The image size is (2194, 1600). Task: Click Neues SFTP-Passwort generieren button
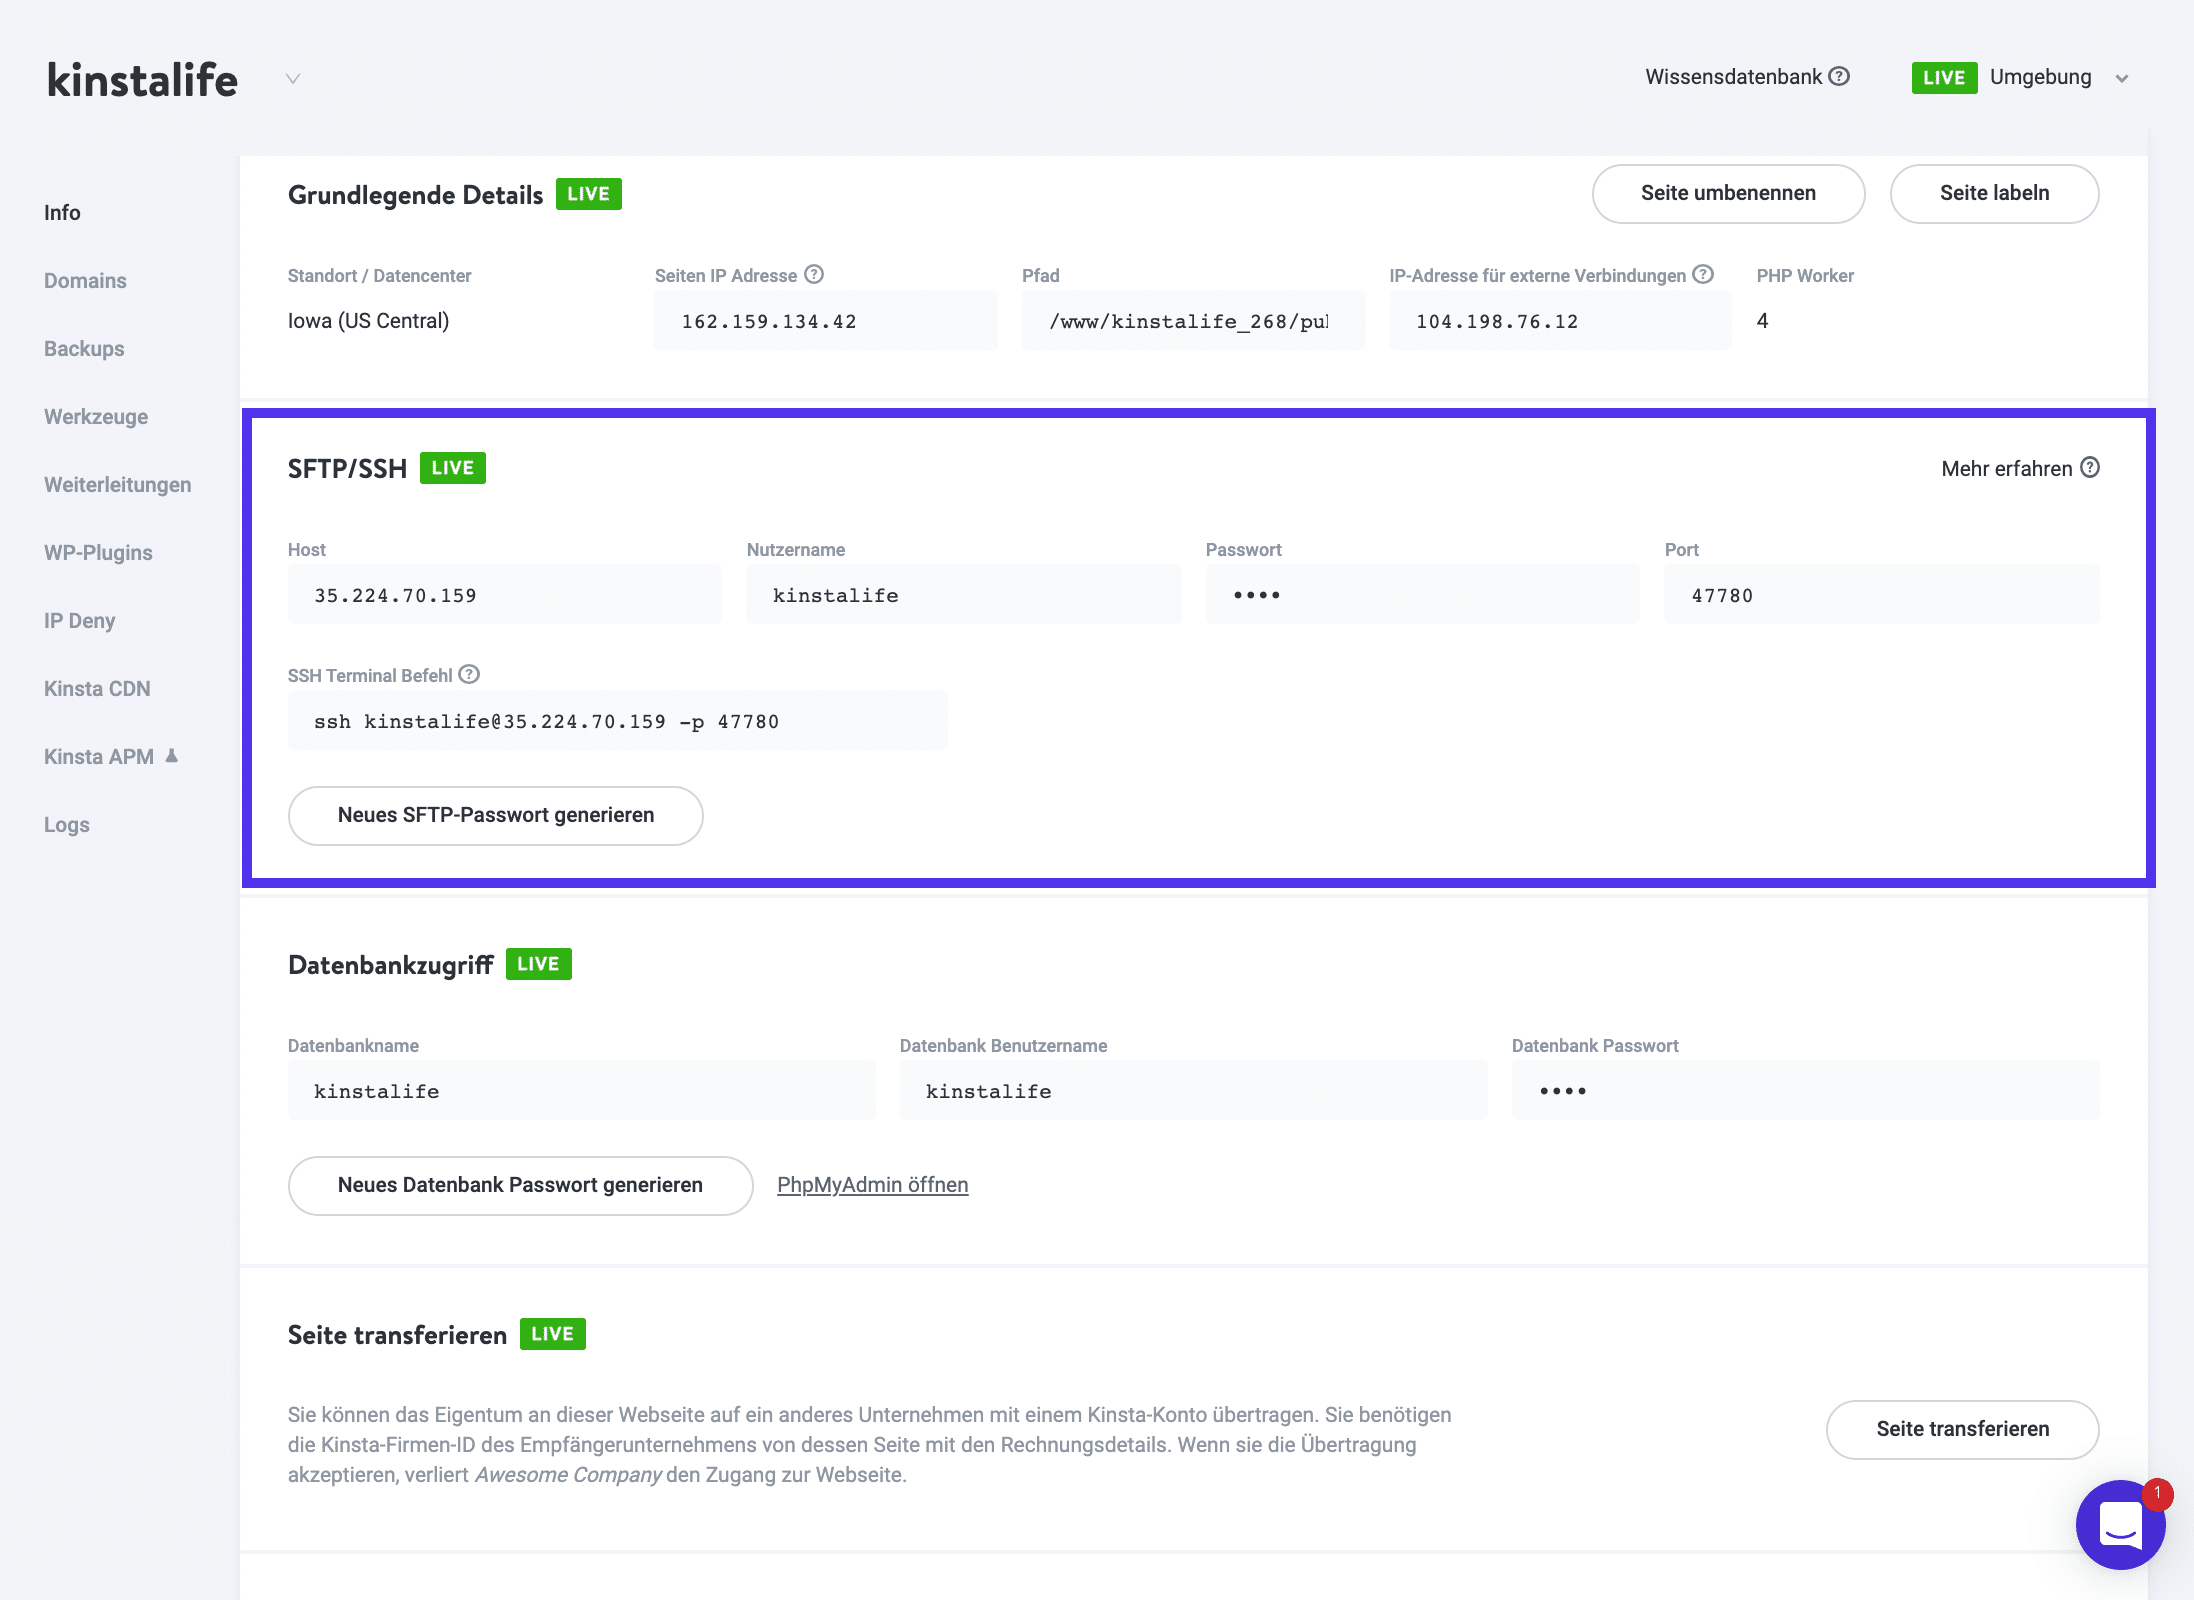(496, 814)
